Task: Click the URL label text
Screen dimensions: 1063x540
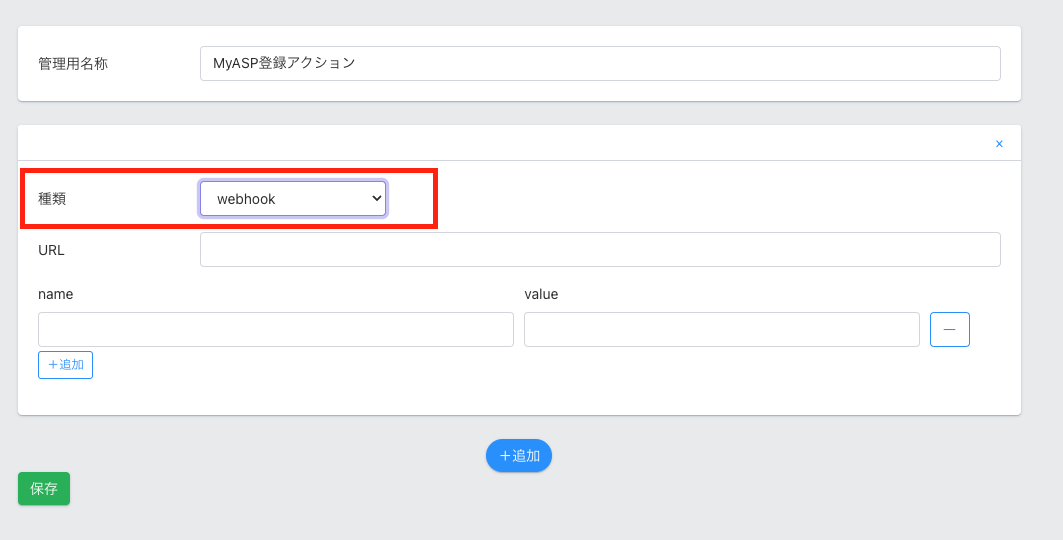Action: tap(51, 250)
